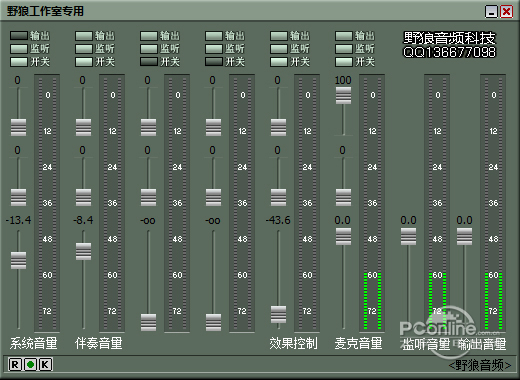Click the 野狼音频科技 logo text
Screen dimensions: 520x380
point(450,38)
